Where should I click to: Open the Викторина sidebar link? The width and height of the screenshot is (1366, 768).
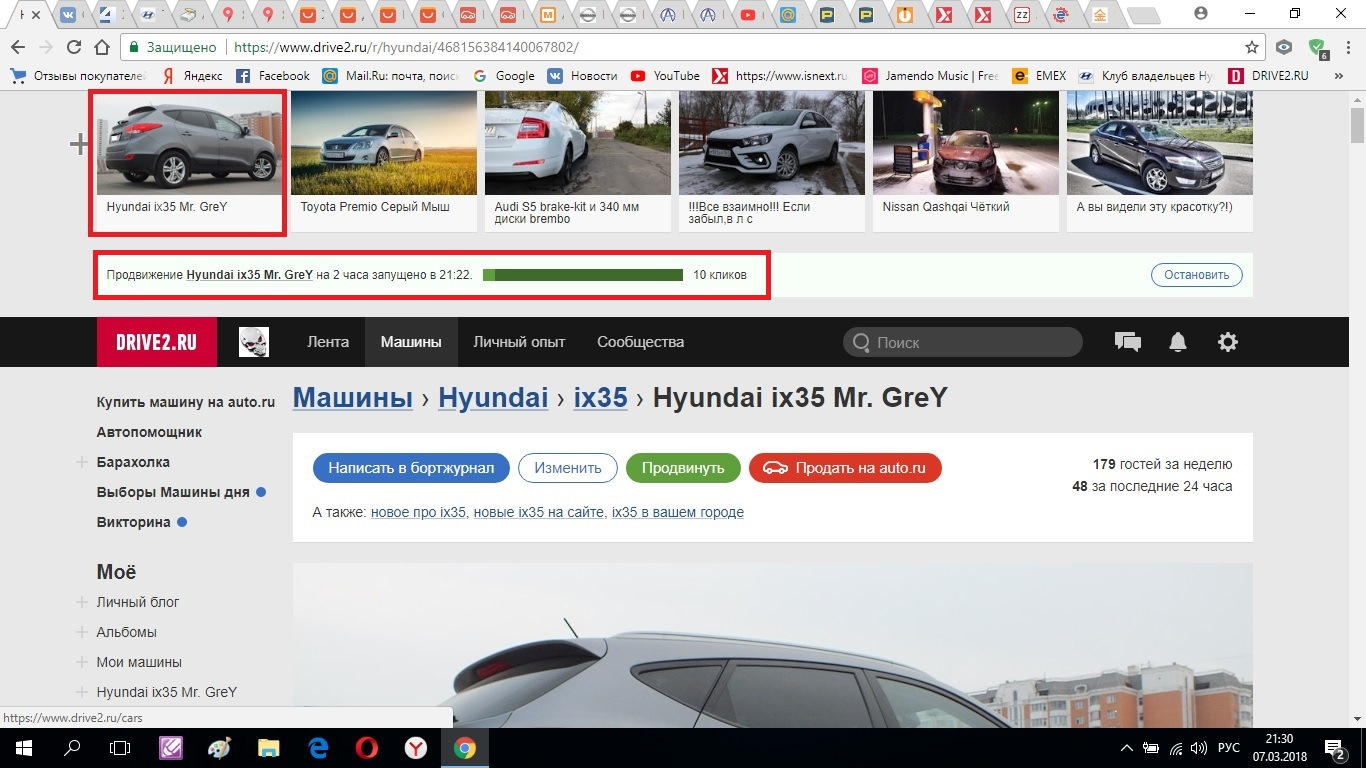click(134, 522)
